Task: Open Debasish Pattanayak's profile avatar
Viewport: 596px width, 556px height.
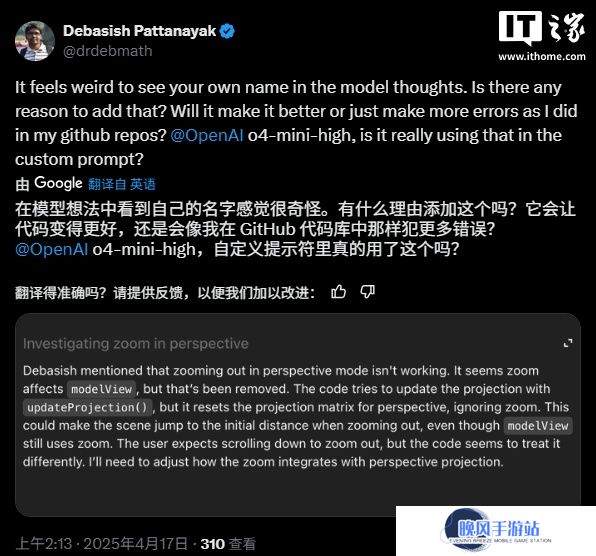Action: pyautogui.click(x=35, y=41)
